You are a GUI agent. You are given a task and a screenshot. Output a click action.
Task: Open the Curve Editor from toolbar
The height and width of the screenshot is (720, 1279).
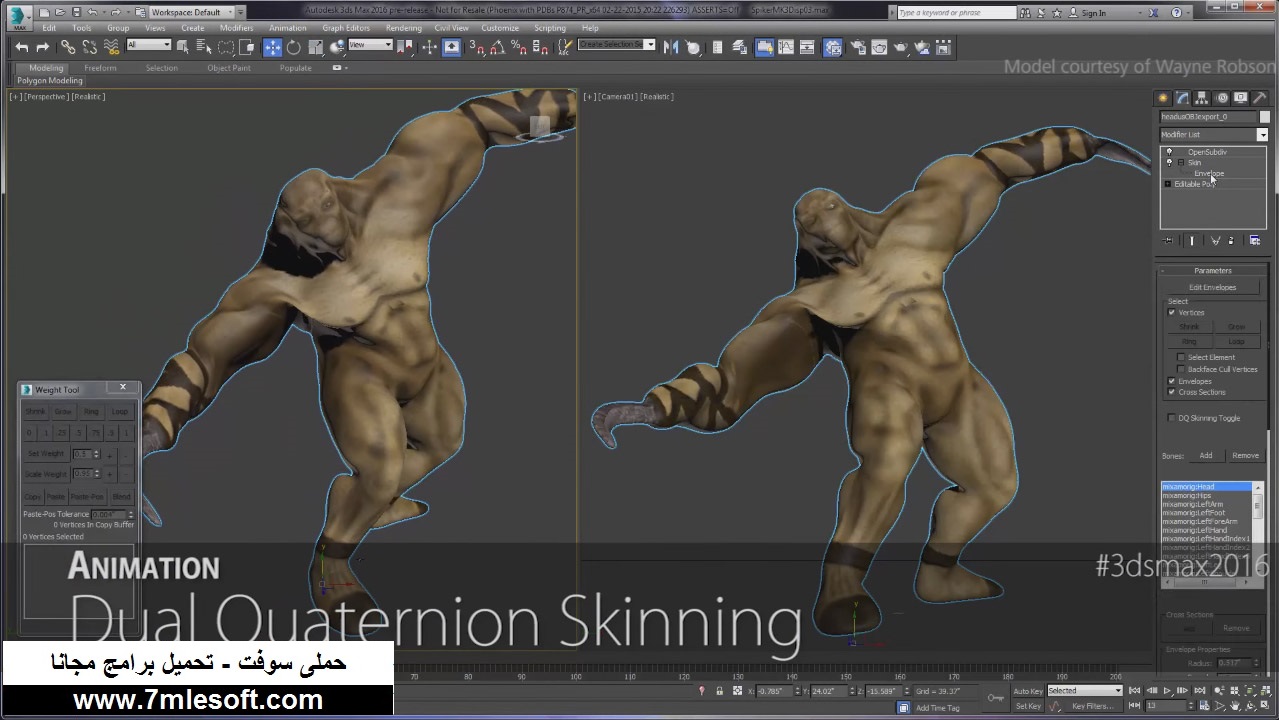786,47
